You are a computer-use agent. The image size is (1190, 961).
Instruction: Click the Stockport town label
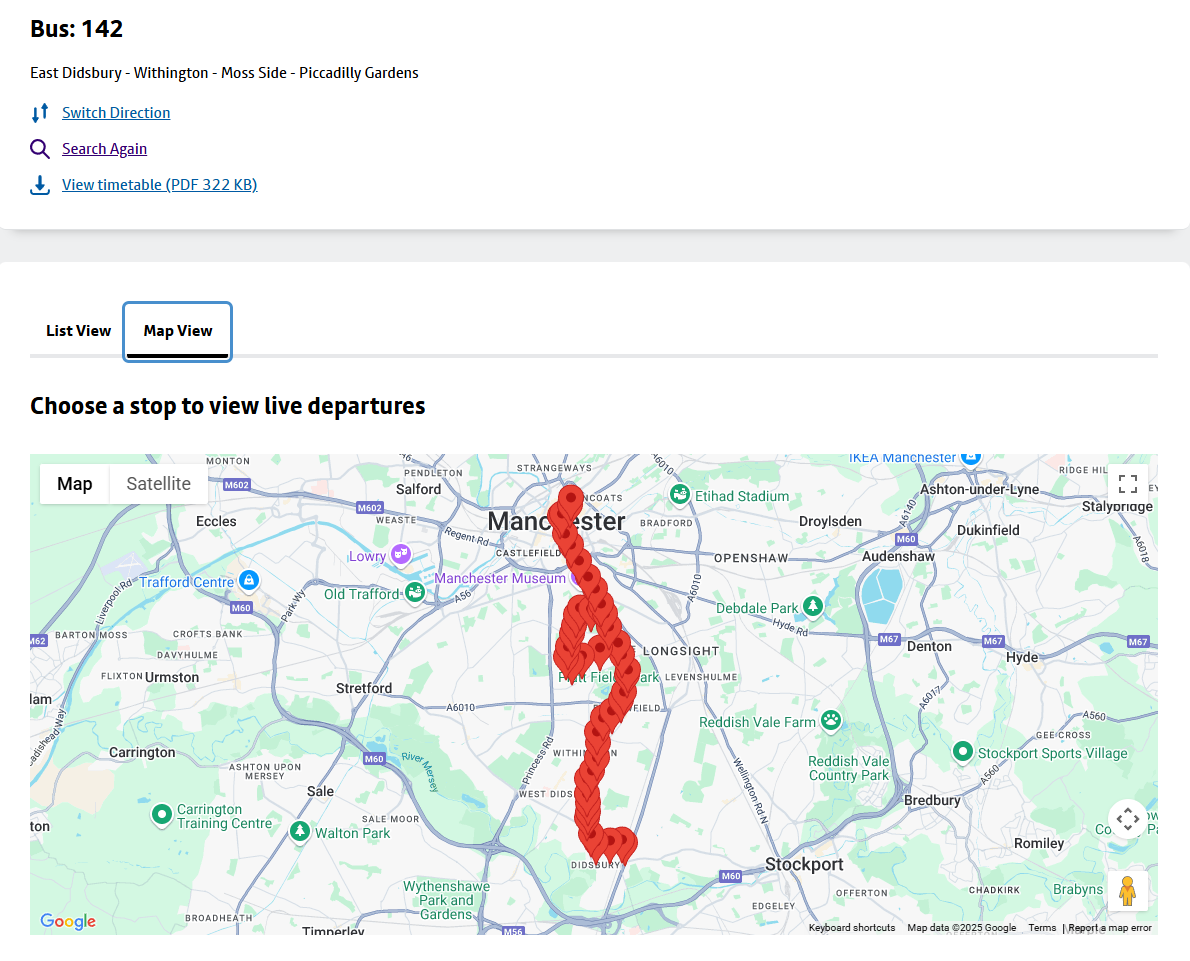pos(804,865)
